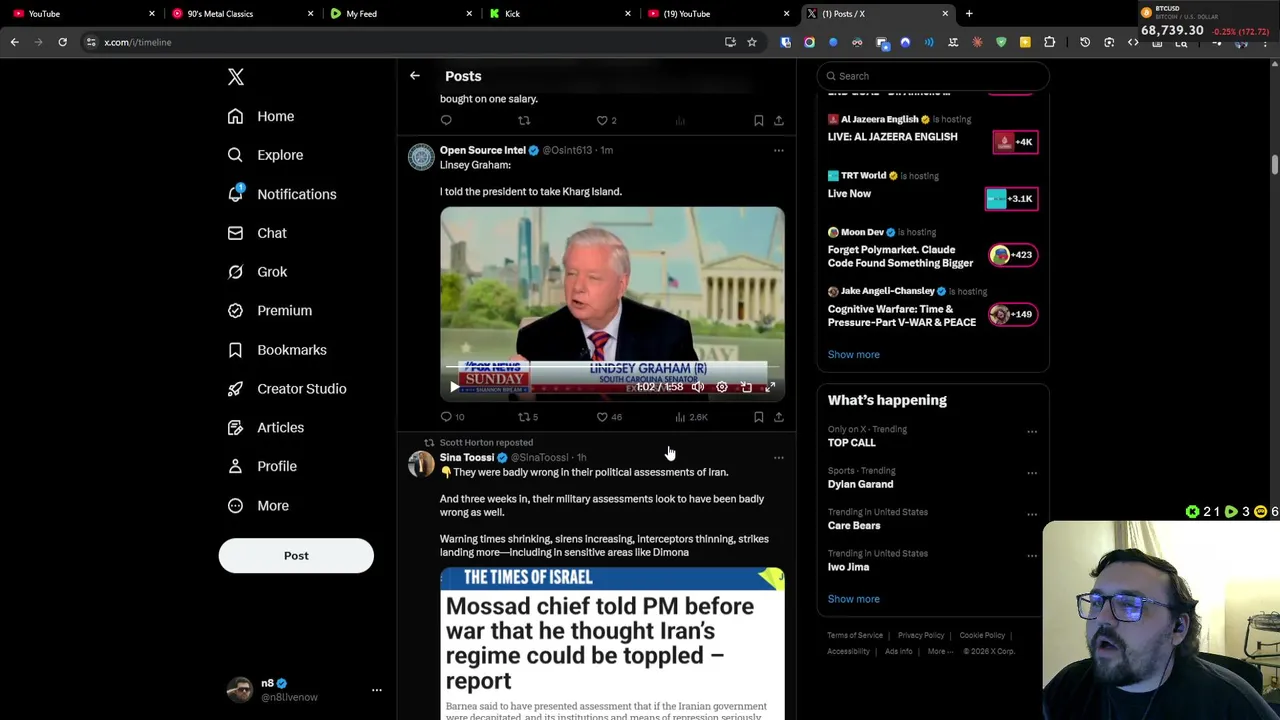Open Dylan Garand trend
Image resolution: width=1280 pixels, height=720 pixels.
(x=860, y=485)
